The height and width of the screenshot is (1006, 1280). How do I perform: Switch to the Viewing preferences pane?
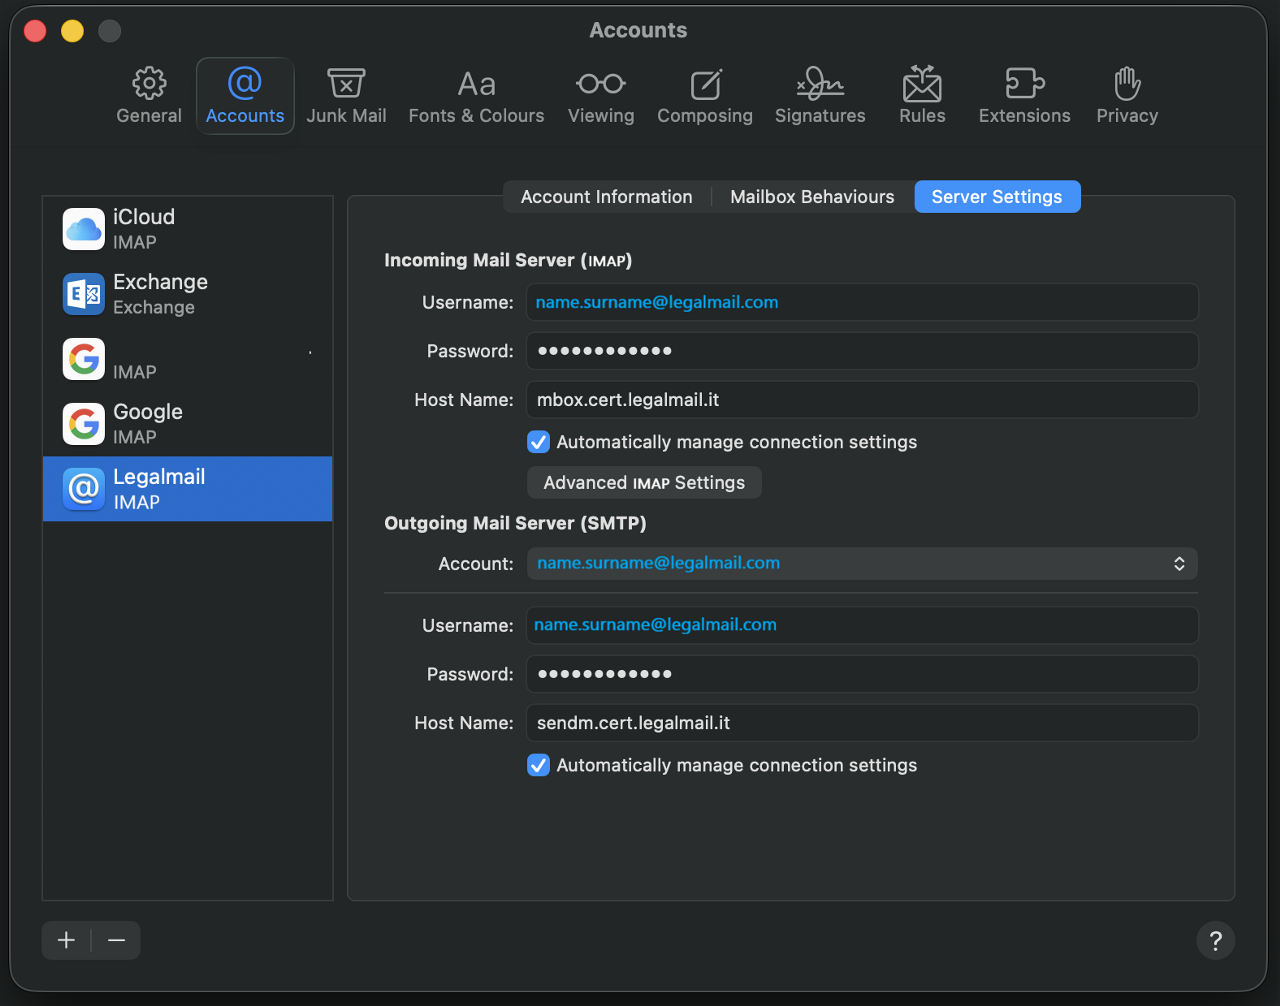601,96
